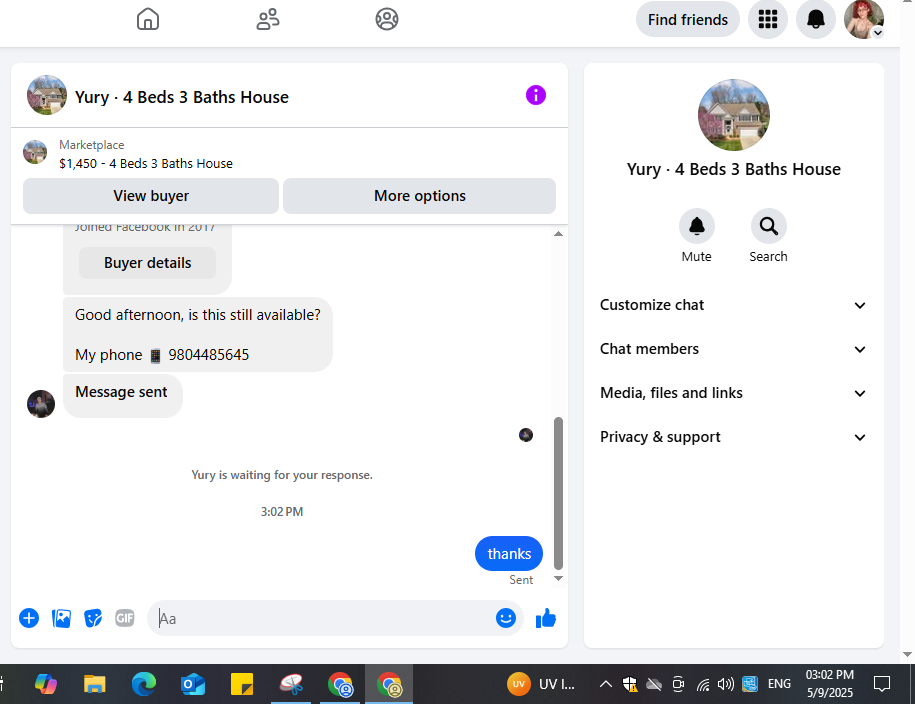Choose a GIF icon
Screen dimensions: 915x704
click(x=125, y=618)
